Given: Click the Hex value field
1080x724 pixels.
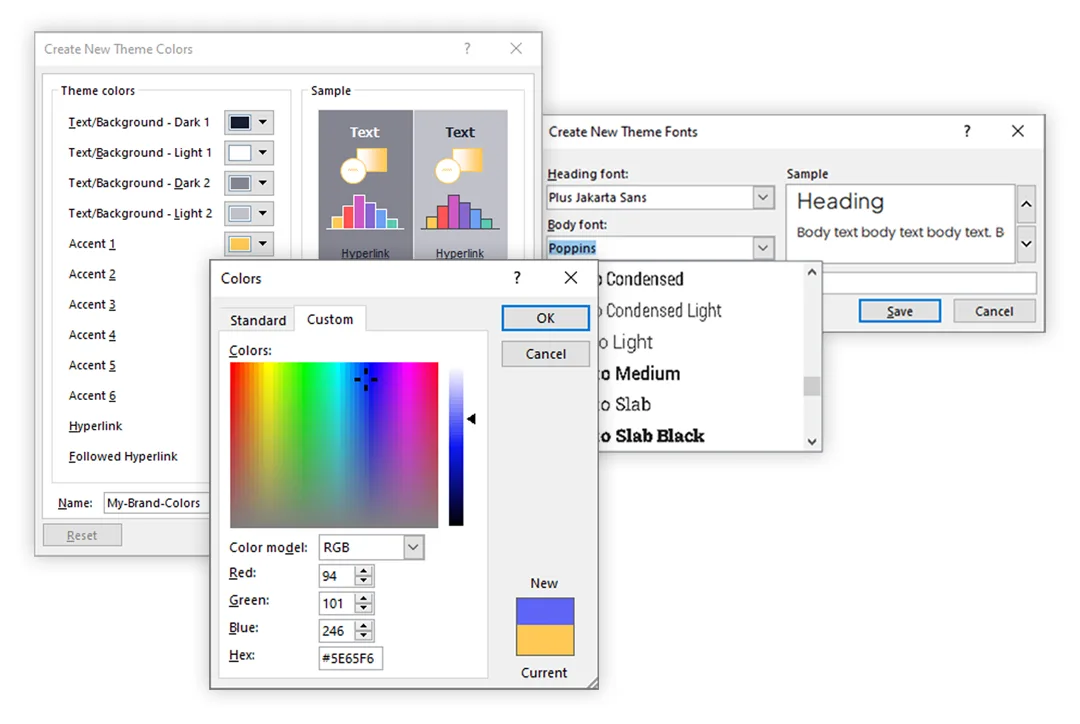Looking at the screenshot, I should [351, 659].
